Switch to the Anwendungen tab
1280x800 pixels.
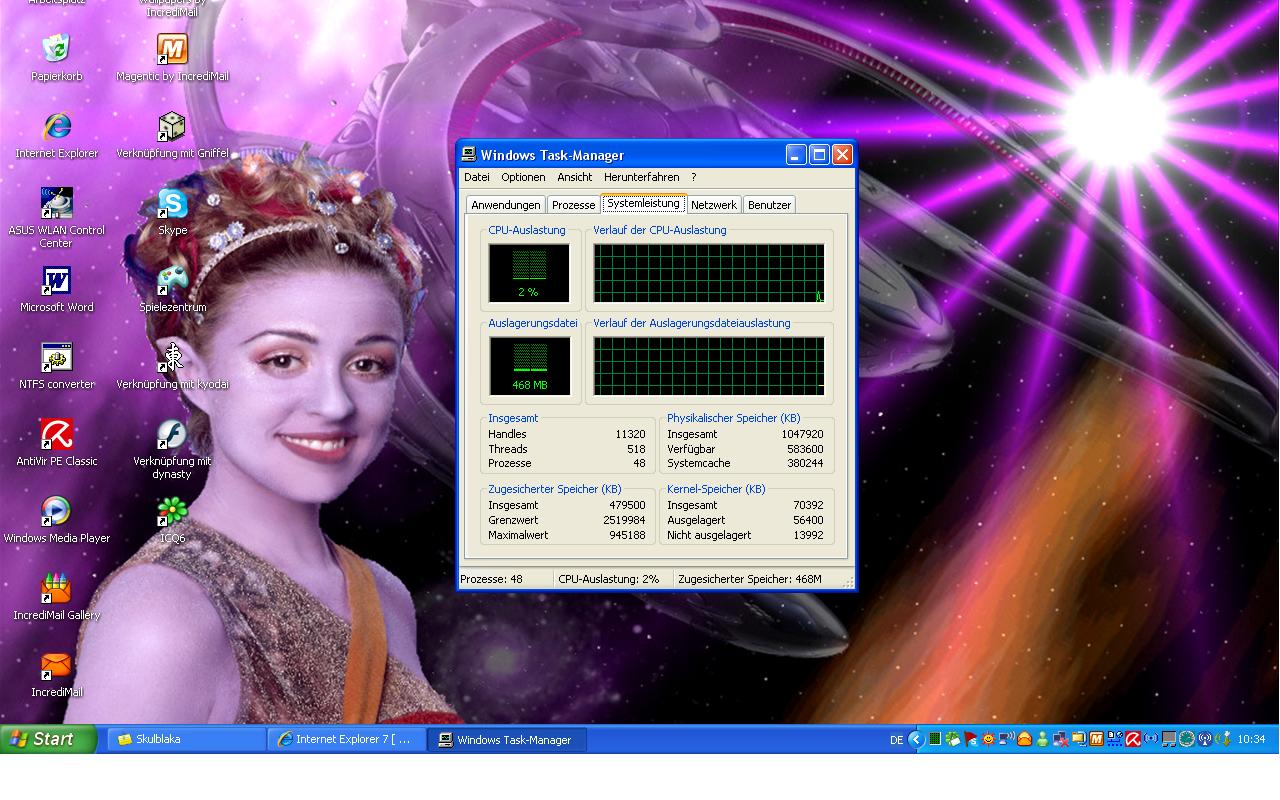(x=505, y=205)
